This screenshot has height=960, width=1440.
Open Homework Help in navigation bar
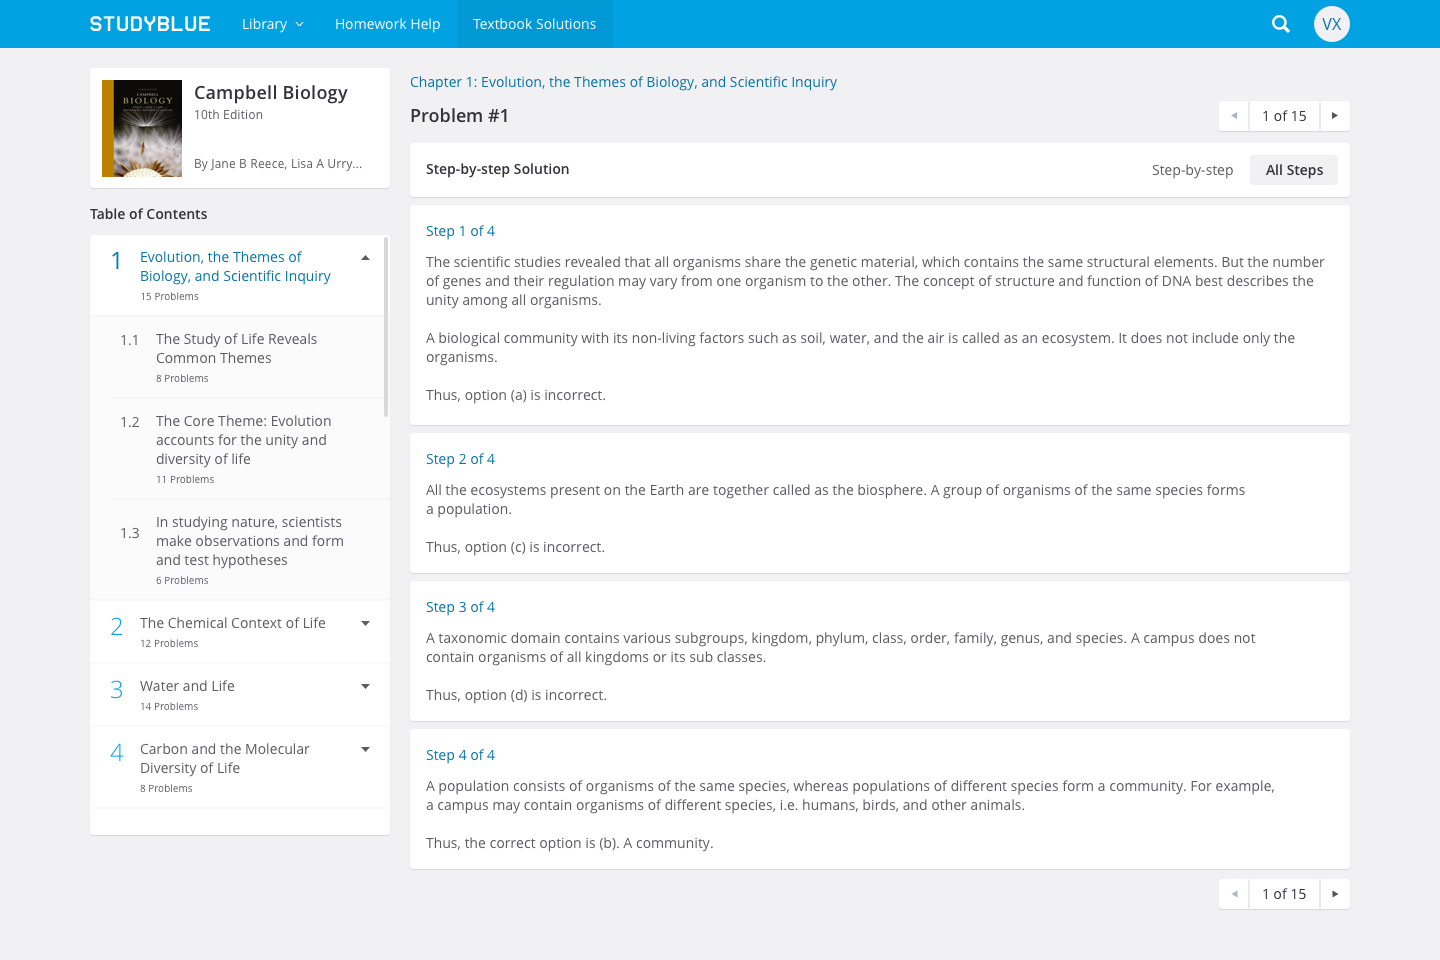(x=388, y=24)
